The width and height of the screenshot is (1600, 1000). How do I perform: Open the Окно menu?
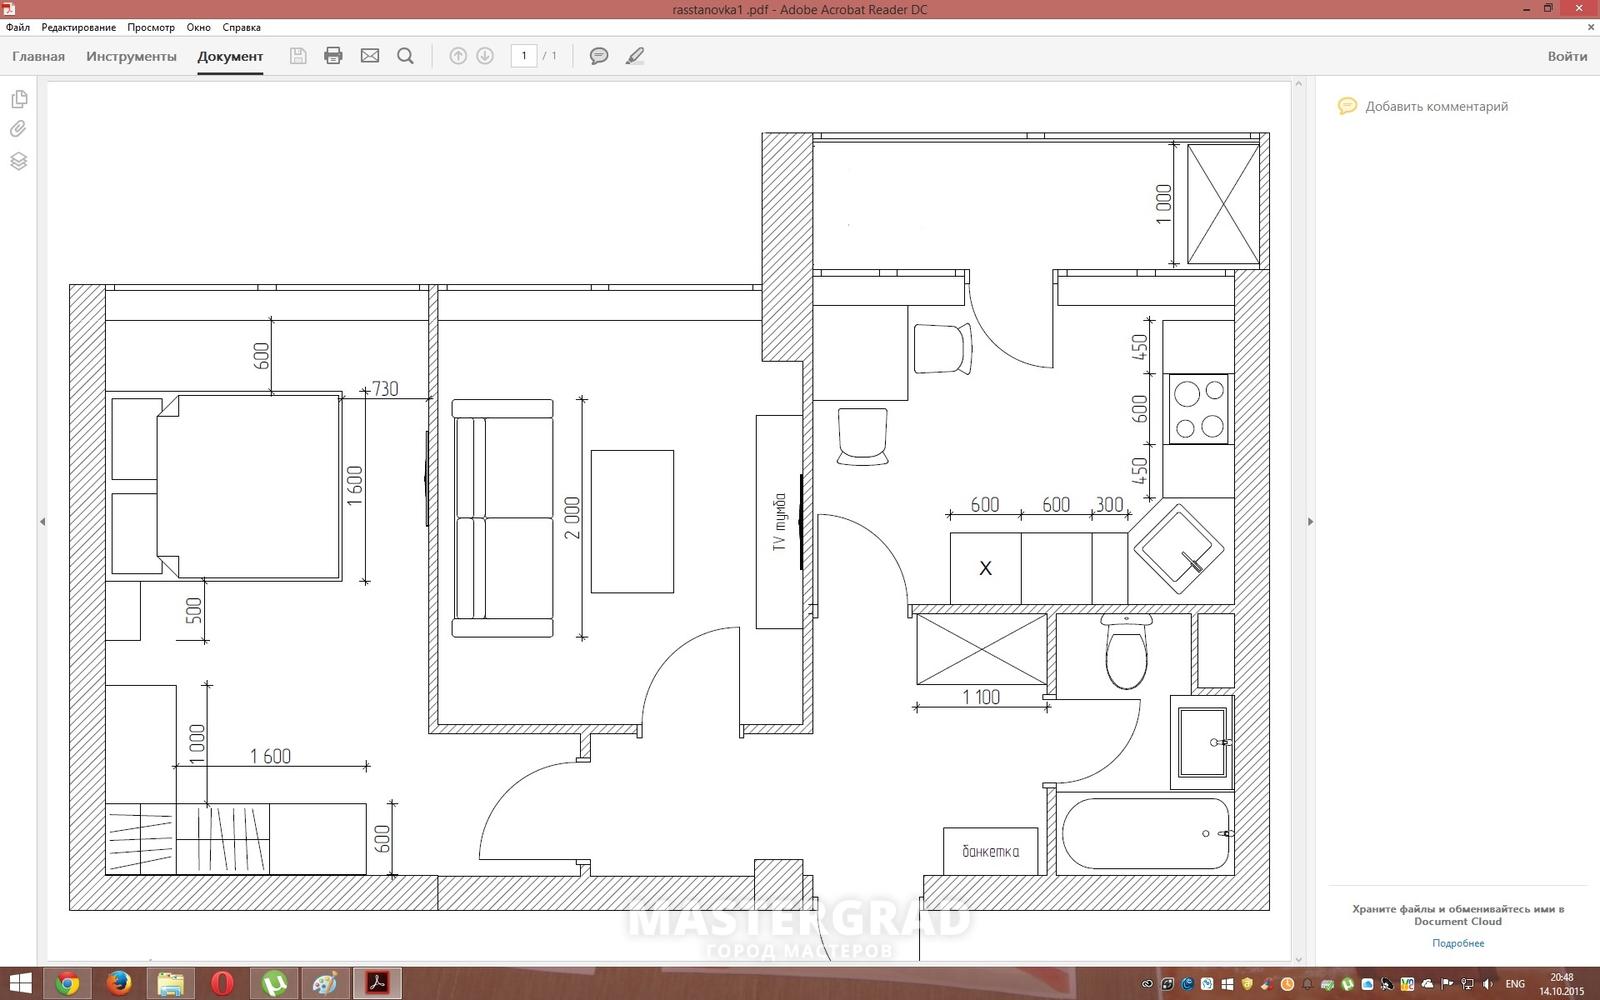point(198,27)
